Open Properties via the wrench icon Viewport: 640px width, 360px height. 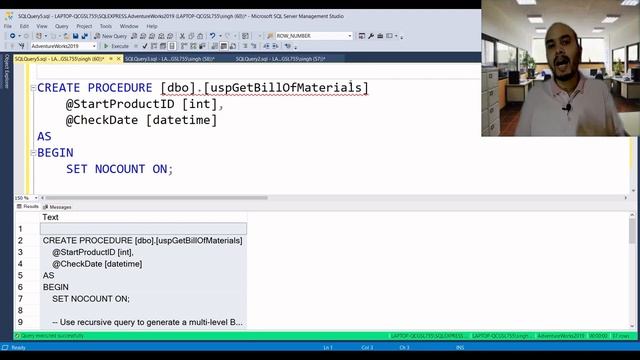click(371, 36)
